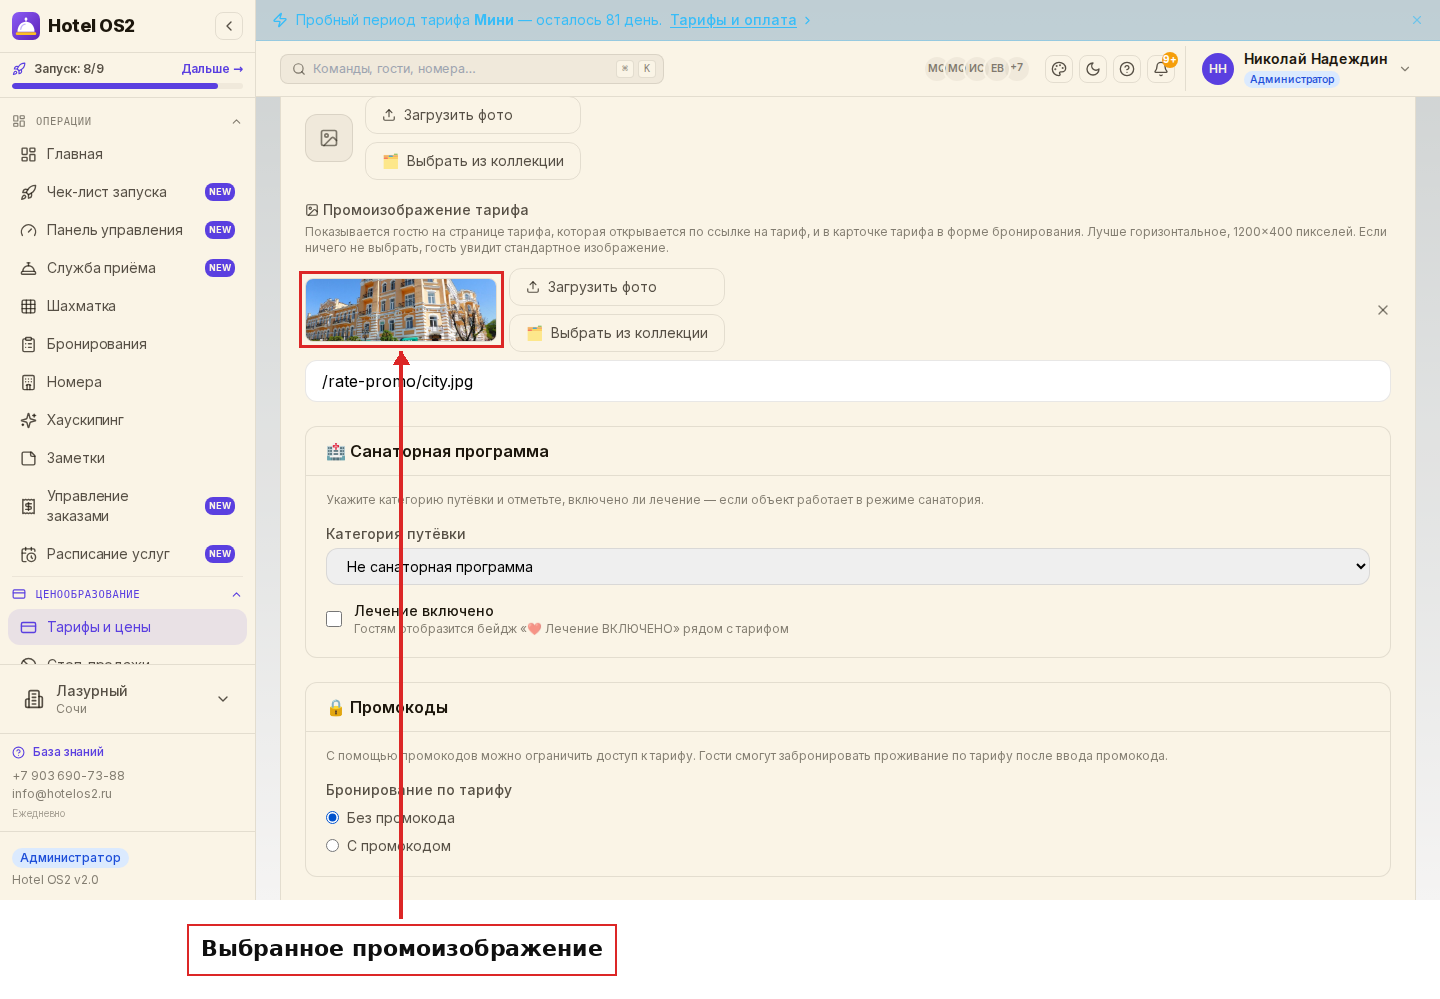Image resolution: width=1440 pixels, height=999 pixels.
Task: Click the top Загрузить фото button
Action: [473, 115]
